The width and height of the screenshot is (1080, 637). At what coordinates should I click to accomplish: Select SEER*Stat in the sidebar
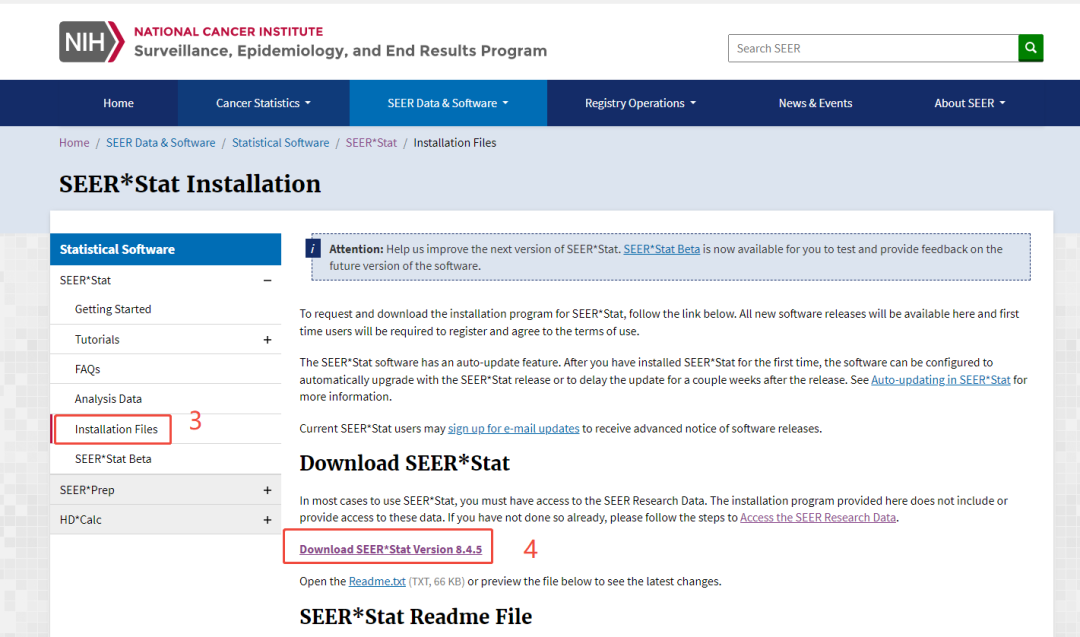(x=85, y=280)
